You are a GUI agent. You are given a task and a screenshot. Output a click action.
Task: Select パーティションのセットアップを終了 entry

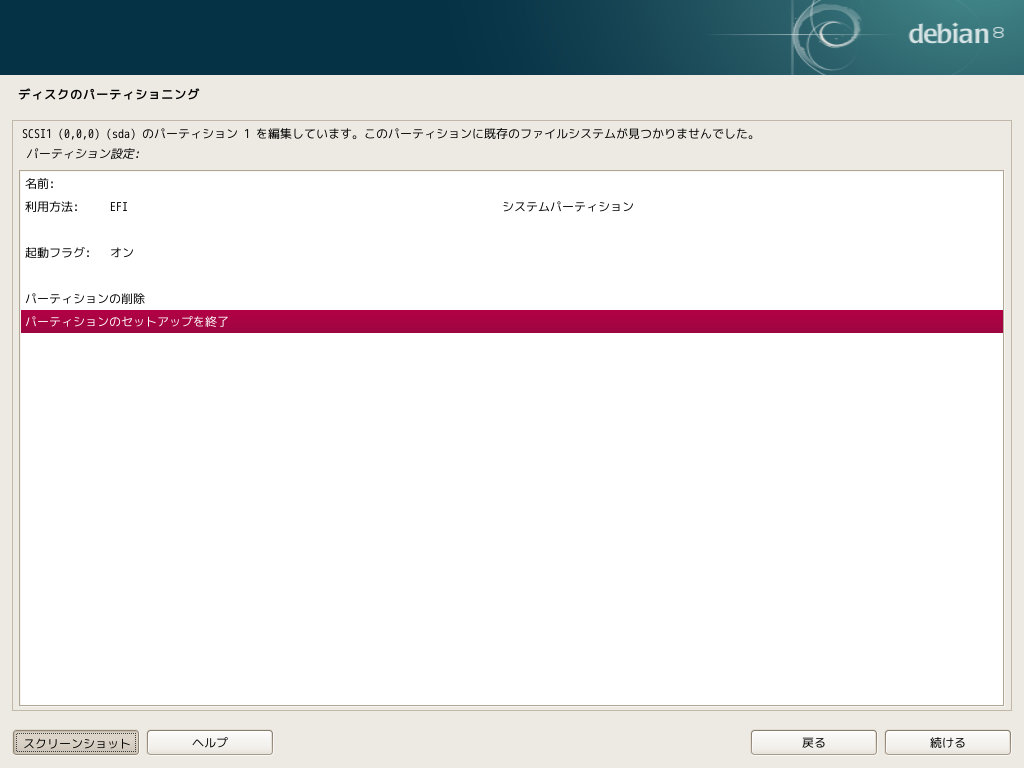click(124, 322)
